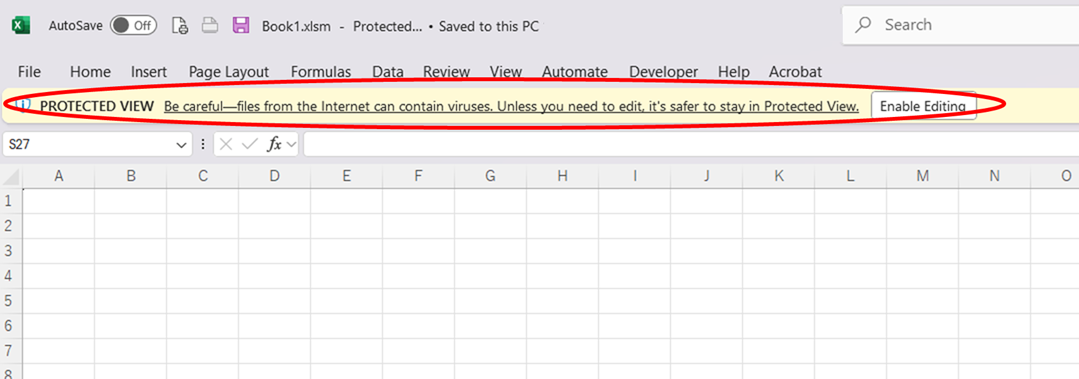Click the Enable Editing button
1079x379 pixels.
923,107
